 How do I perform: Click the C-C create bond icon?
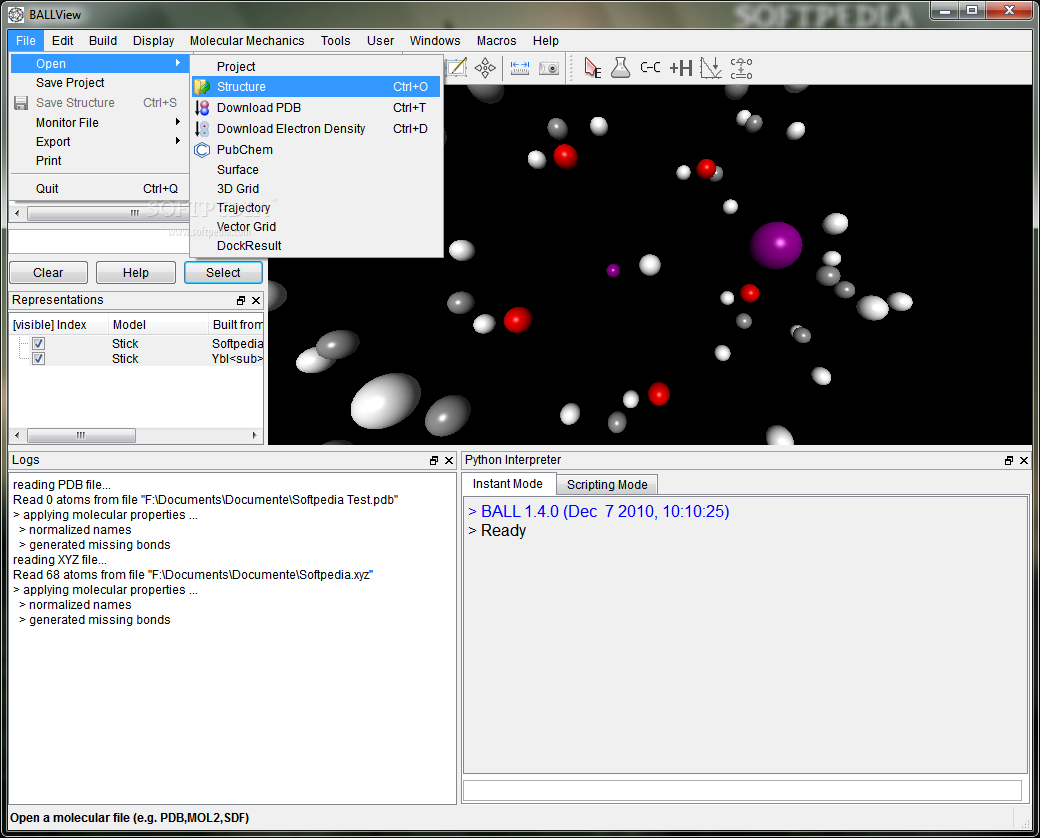pyautogui.click(x=651, y=68)
